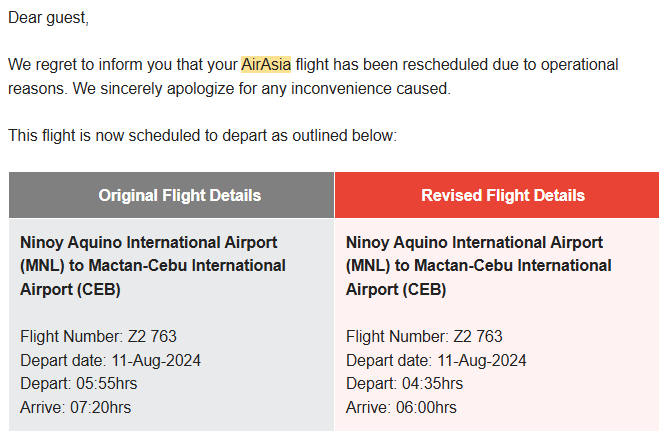Click the Revised Flight Details header
Screen dimensions: 669x434
point(503,195)
